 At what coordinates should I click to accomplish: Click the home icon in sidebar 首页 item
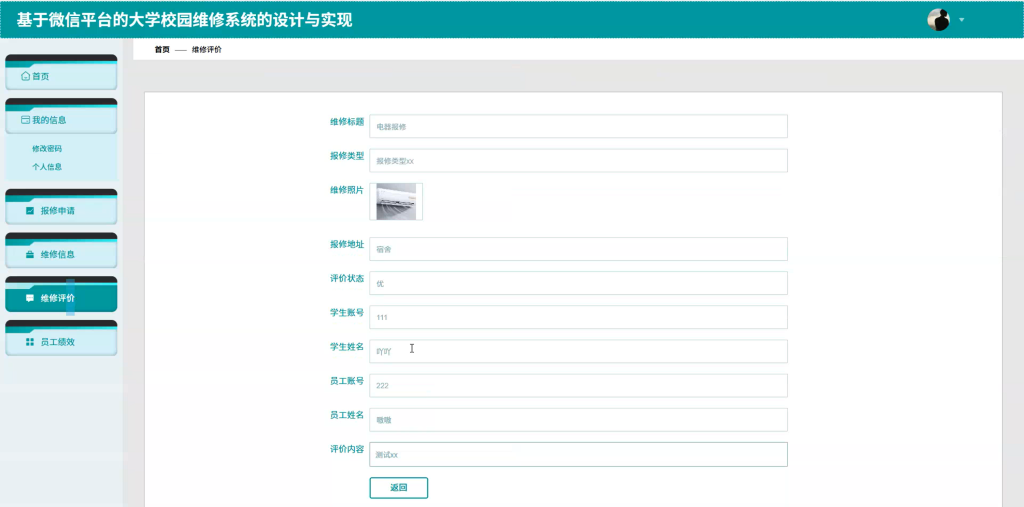click(25, 76)
